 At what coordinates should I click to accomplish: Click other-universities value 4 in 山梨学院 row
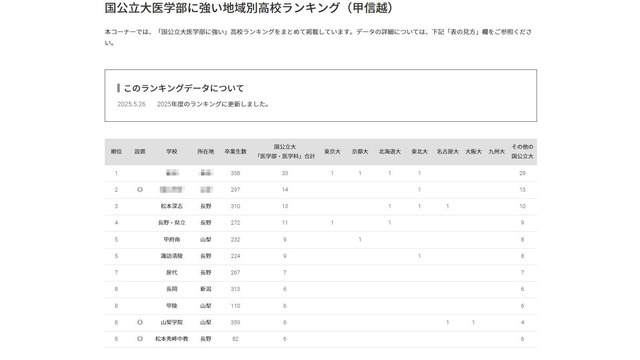pos(522,322)
